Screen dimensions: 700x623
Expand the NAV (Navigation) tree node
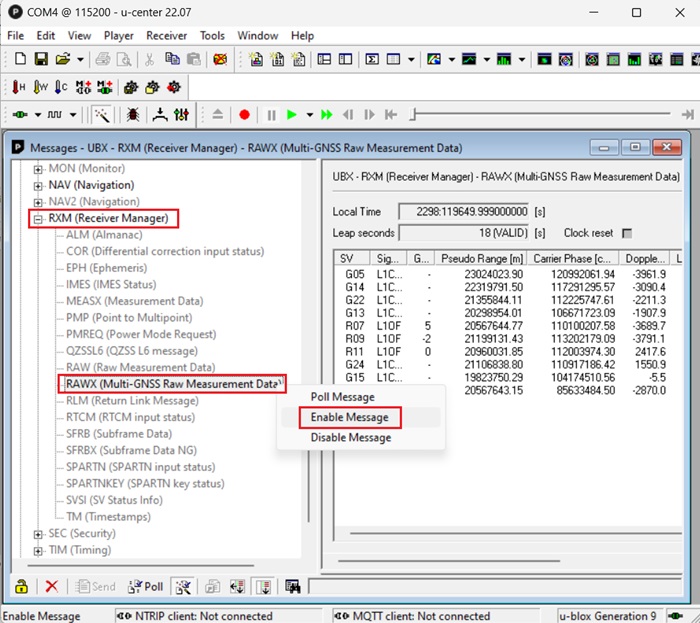39,185
